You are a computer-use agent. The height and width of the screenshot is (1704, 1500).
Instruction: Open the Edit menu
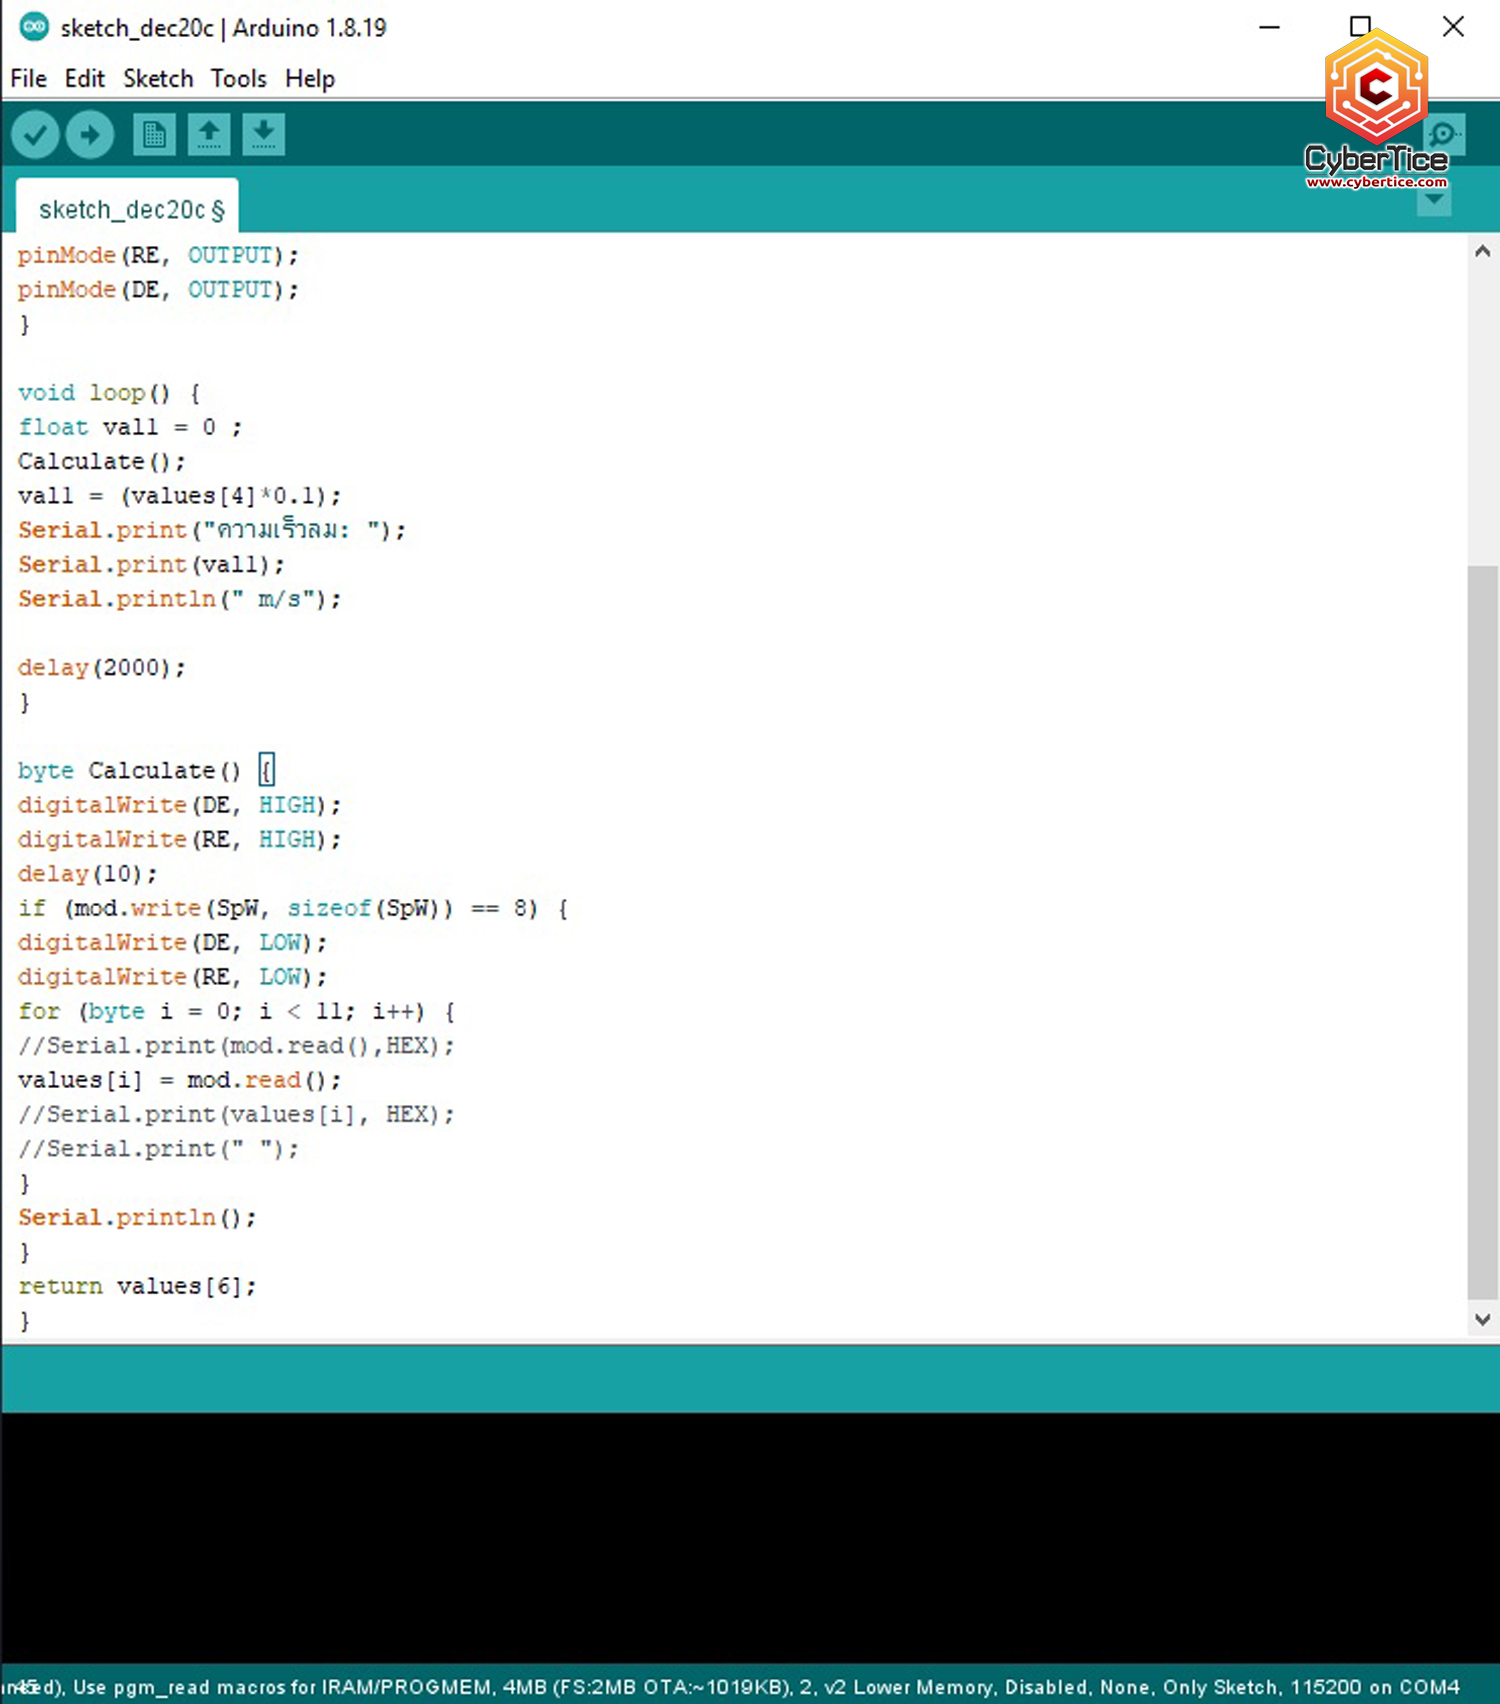click(x=84, y=78)
